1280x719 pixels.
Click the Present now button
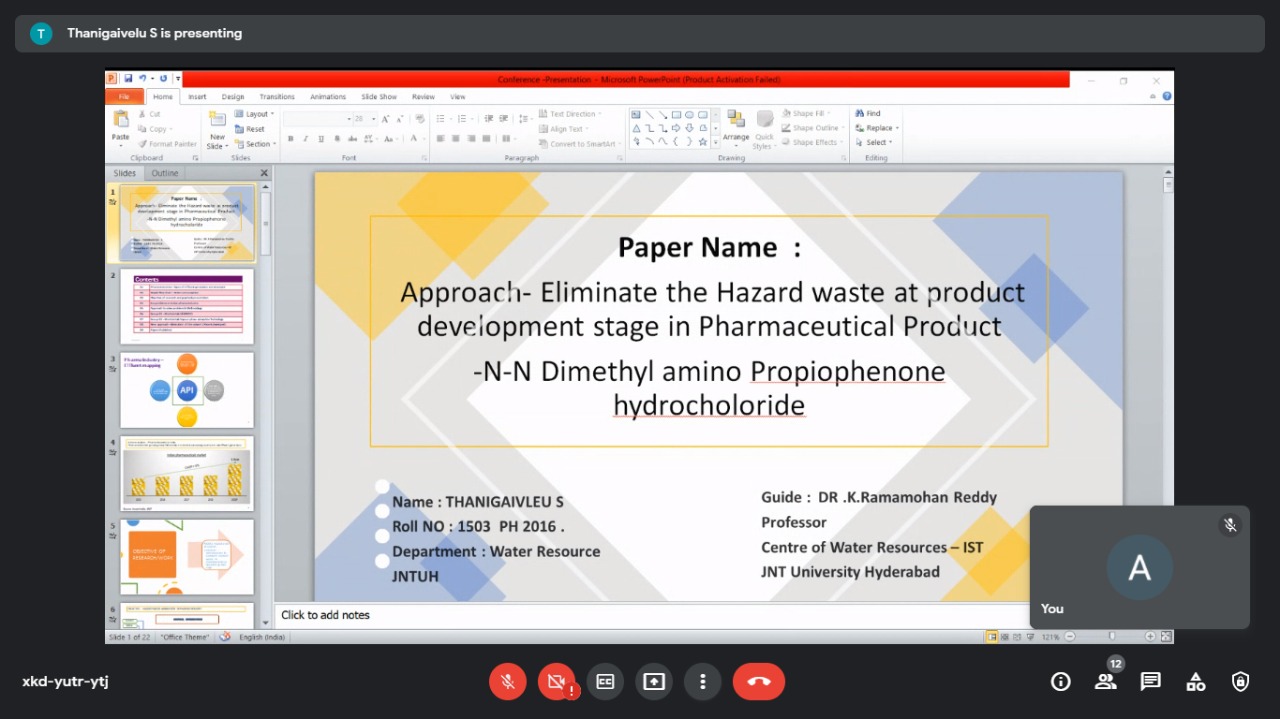[654, 682]
